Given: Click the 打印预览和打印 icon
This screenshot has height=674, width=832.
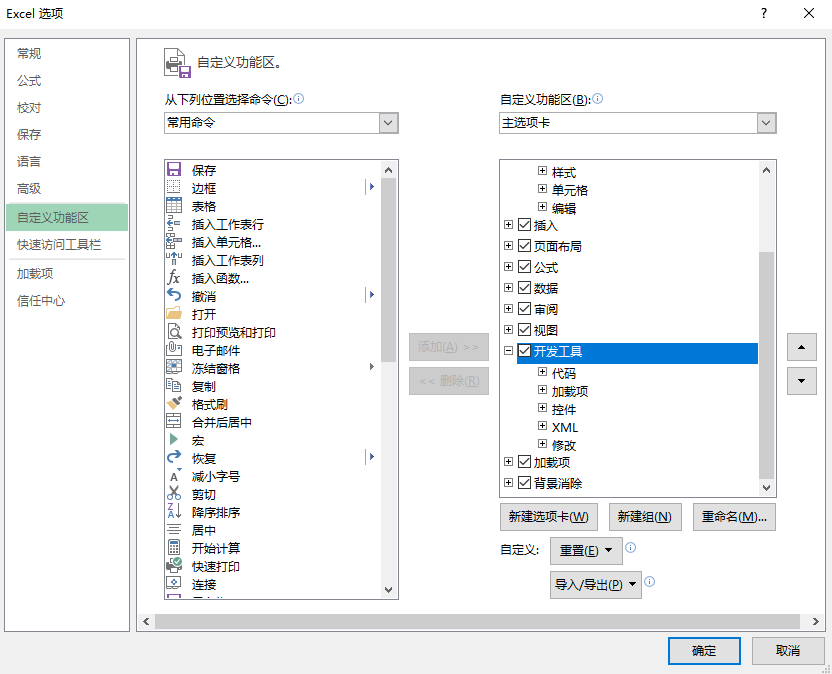Looking at the screenshot, I should (174, 332).
